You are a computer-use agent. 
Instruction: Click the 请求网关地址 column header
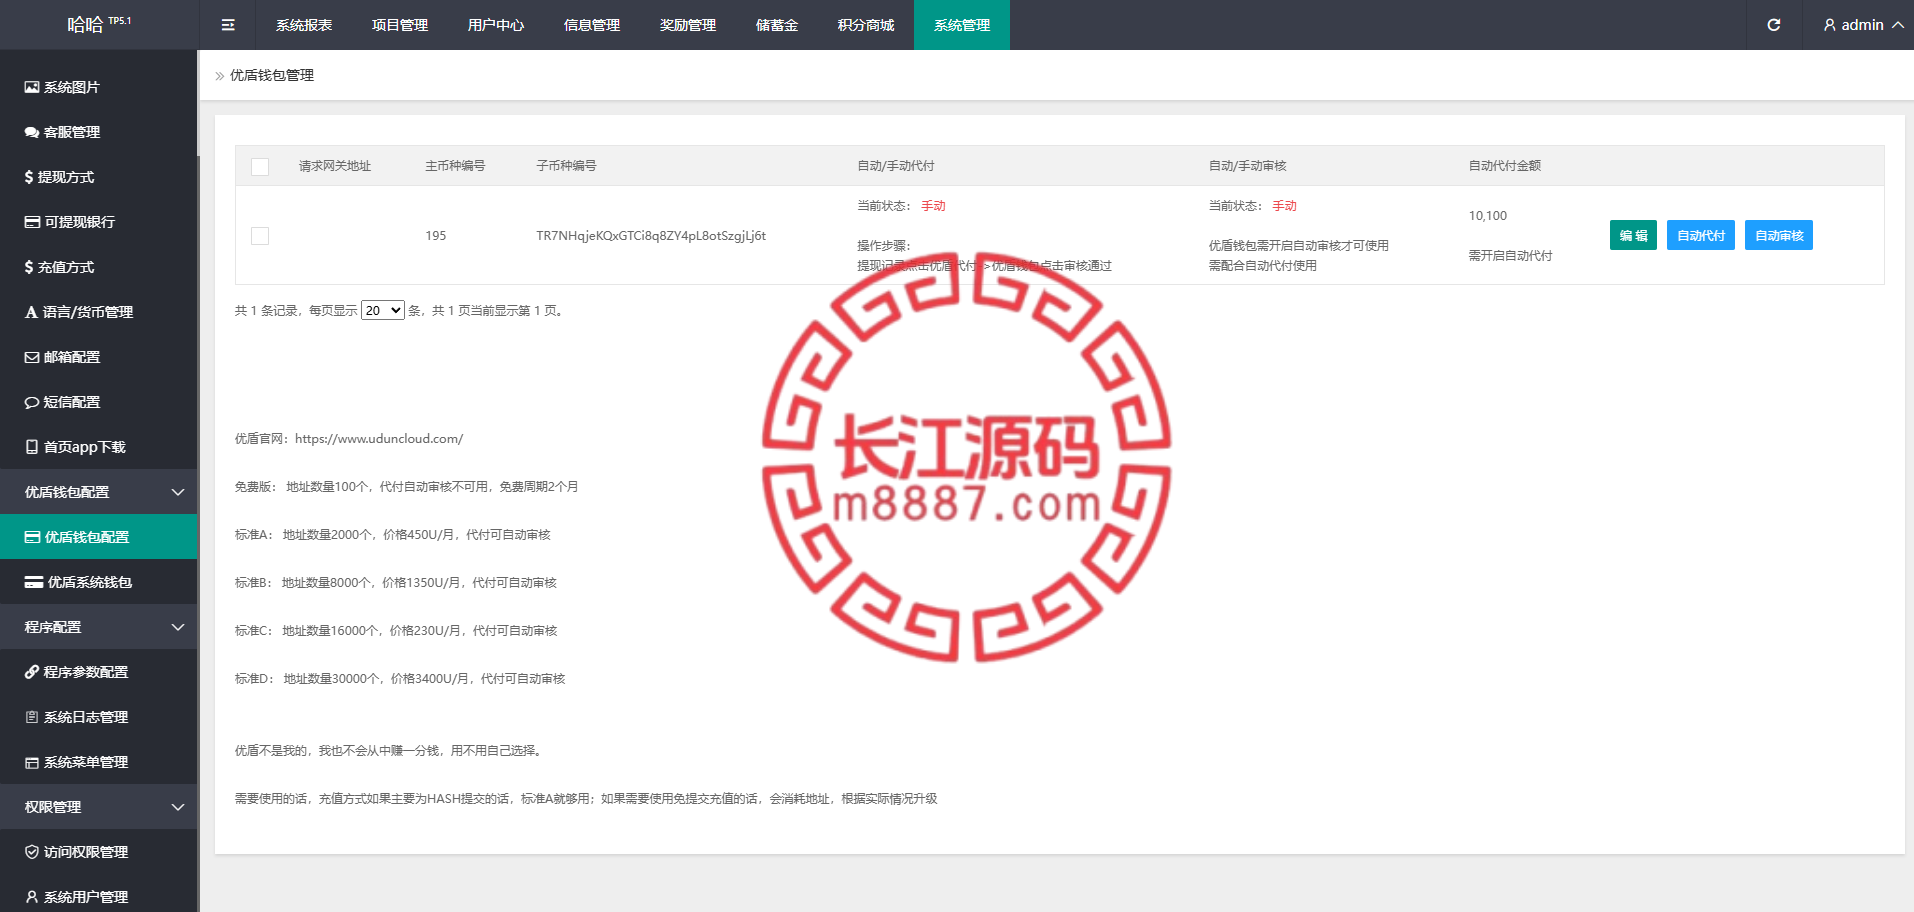(x=335, y=166)
